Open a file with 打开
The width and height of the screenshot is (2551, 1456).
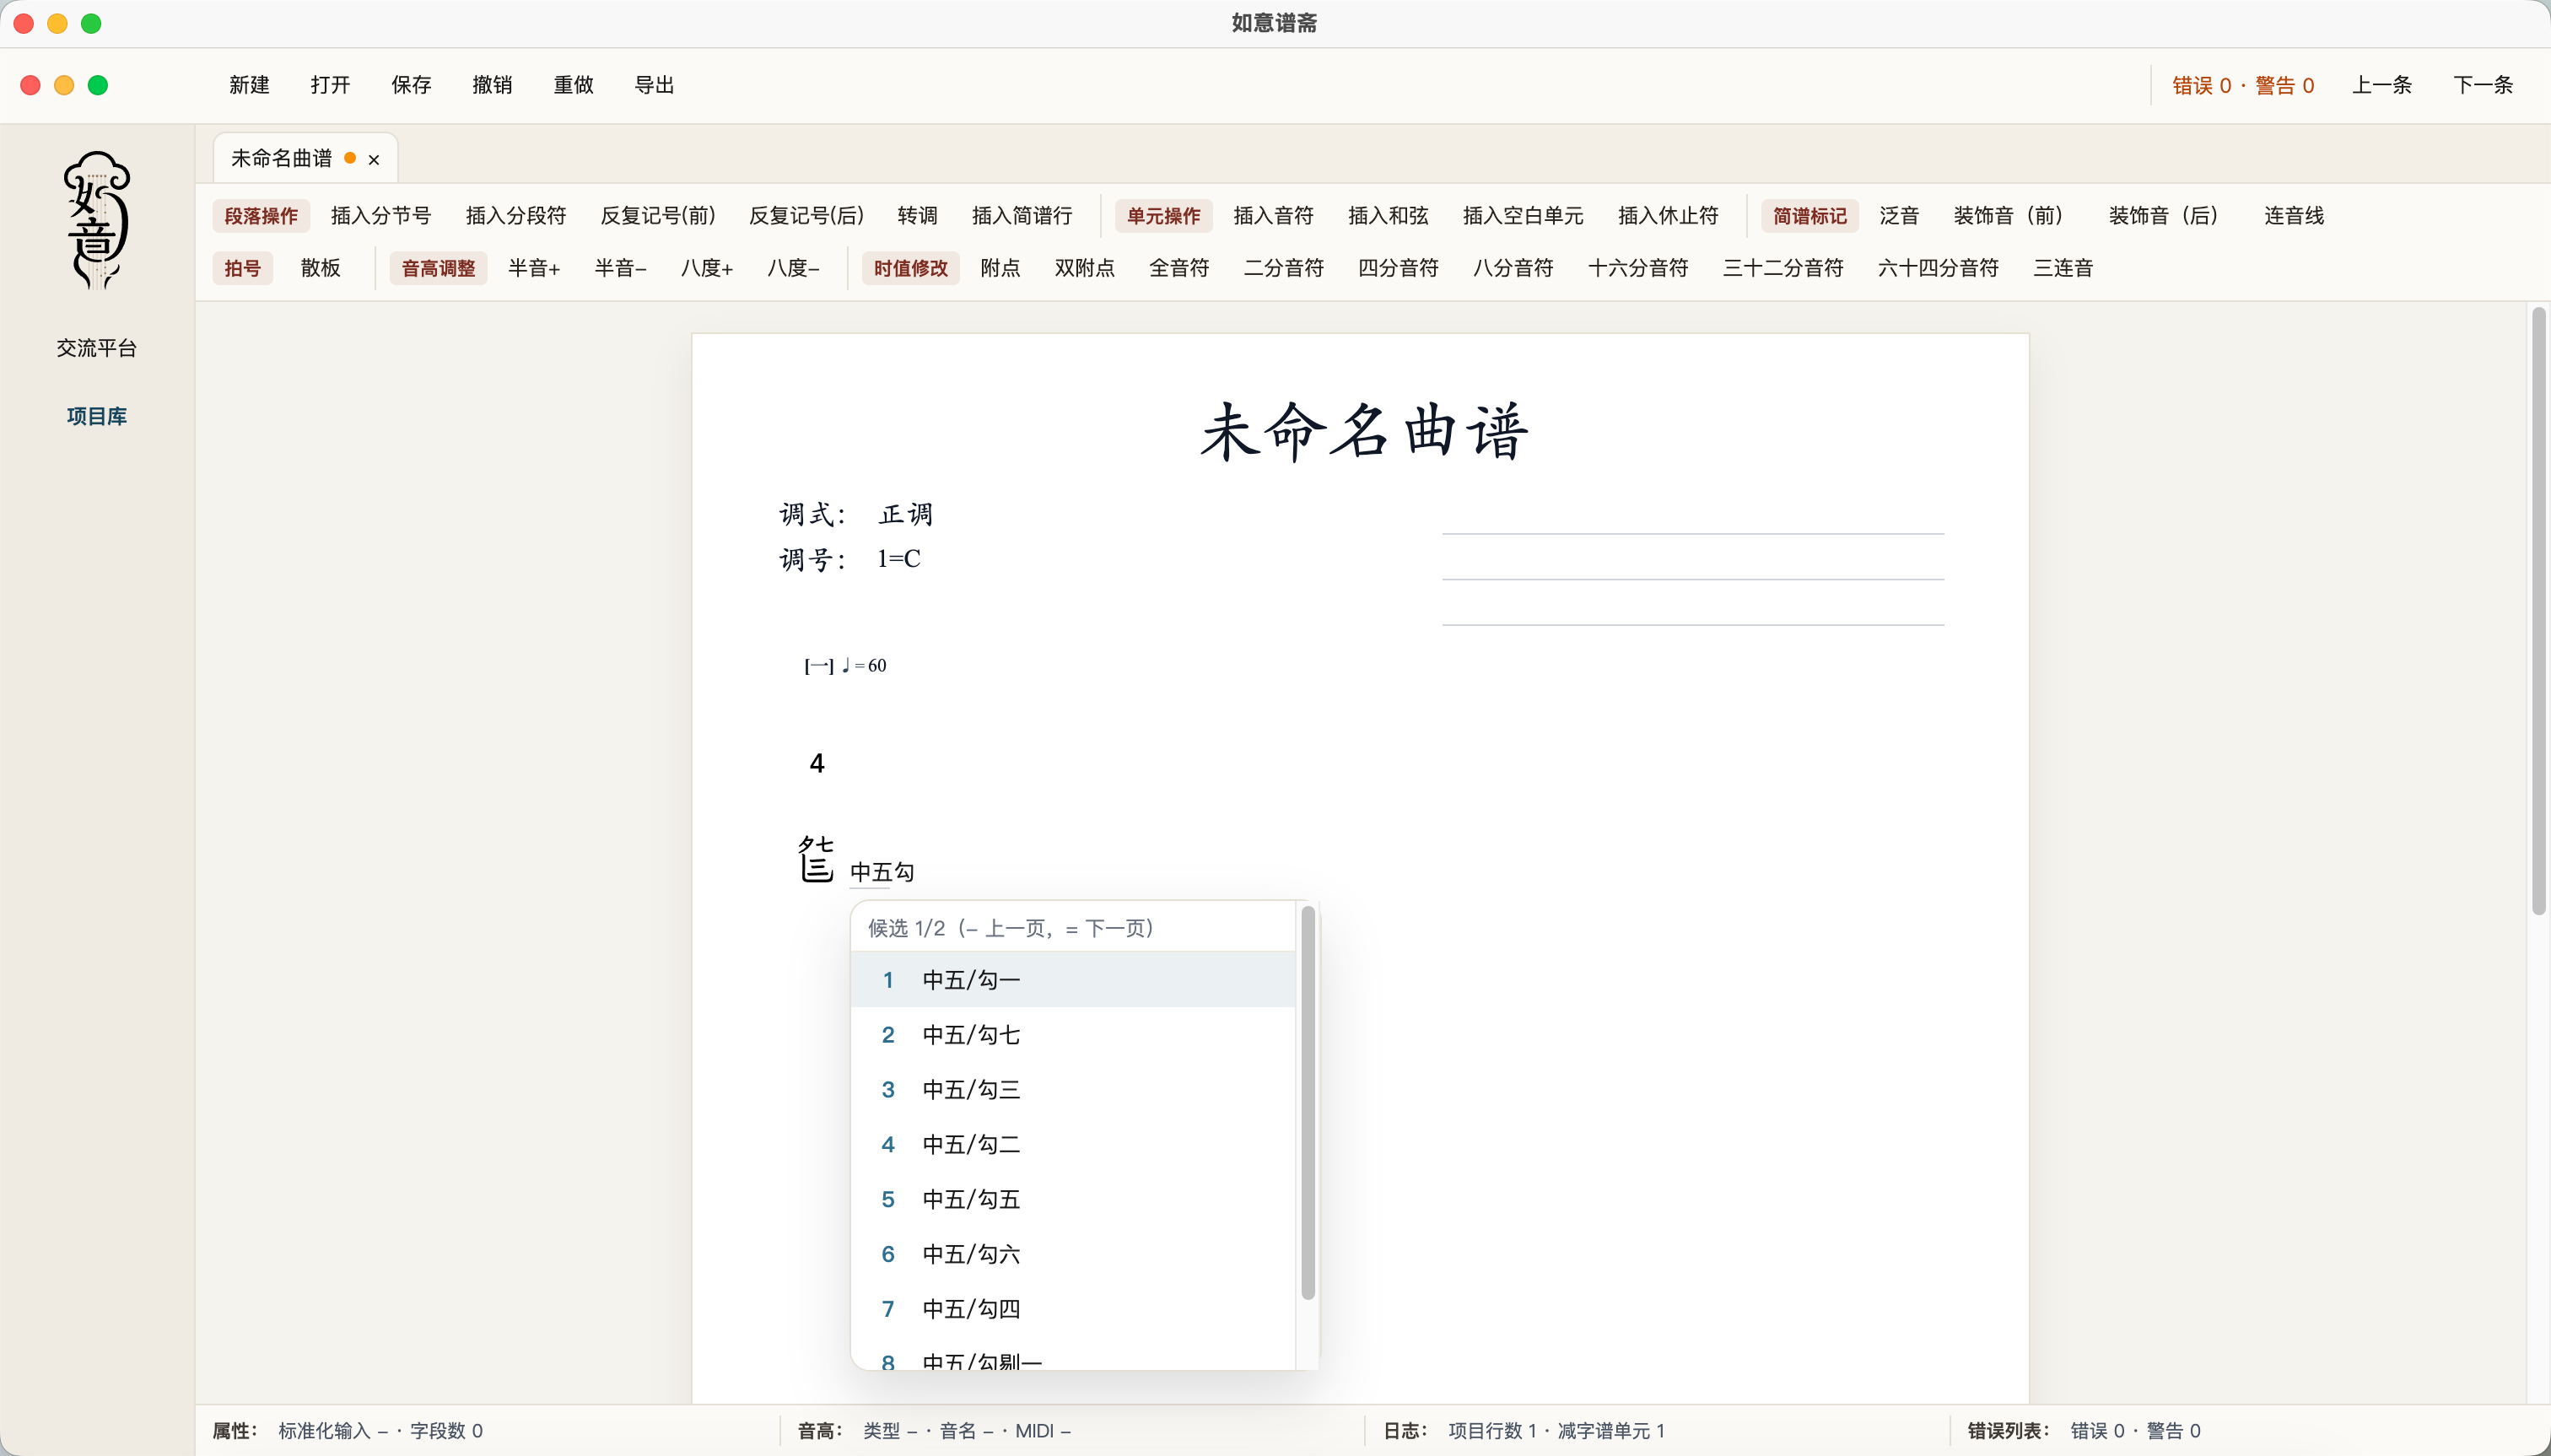(330, 85)
